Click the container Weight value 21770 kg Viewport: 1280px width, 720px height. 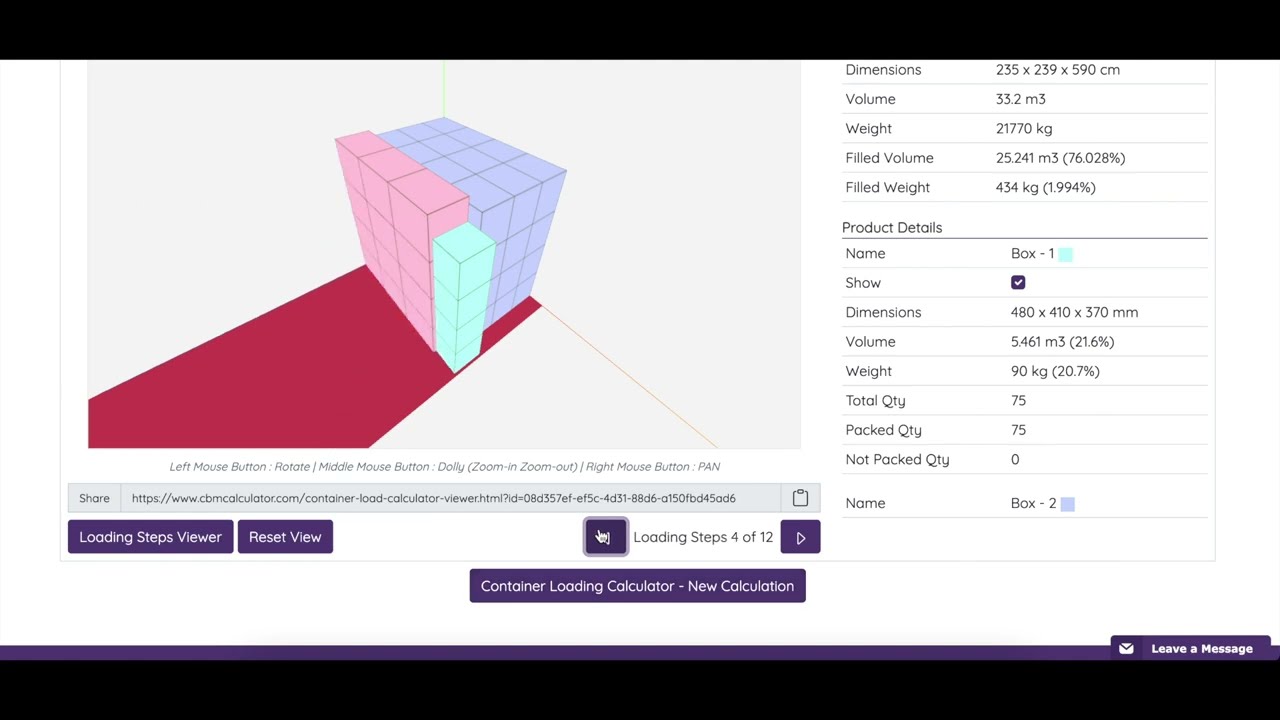(1024, 128)
